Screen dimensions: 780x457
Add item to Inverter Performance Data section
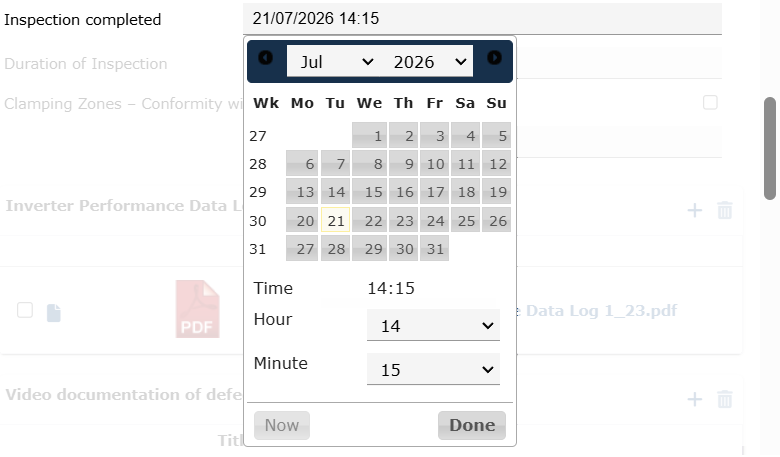pos(694,210)
